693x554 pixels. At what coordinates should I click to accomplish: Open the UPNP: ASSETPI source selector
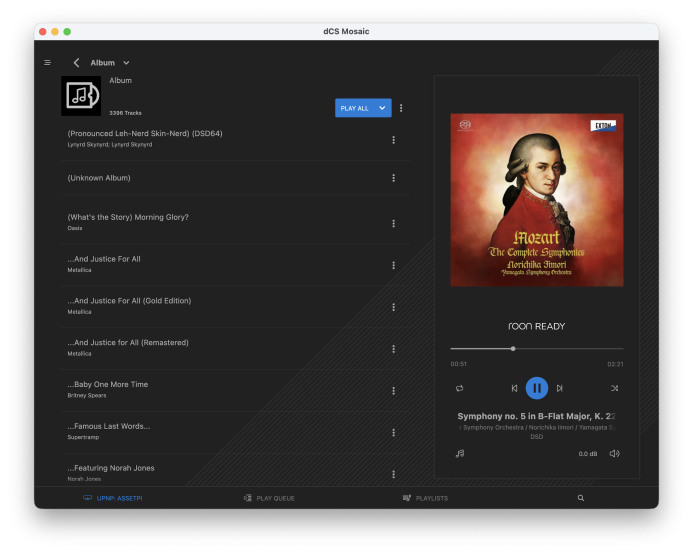(x=113, y=498)
